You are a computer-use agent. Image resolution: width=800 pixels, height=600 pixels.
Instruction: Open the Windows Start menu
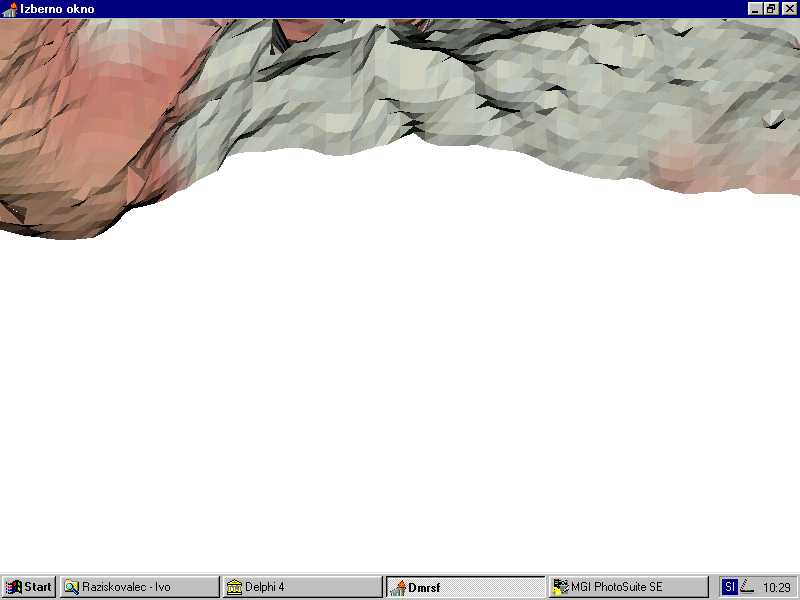point(29,587)
